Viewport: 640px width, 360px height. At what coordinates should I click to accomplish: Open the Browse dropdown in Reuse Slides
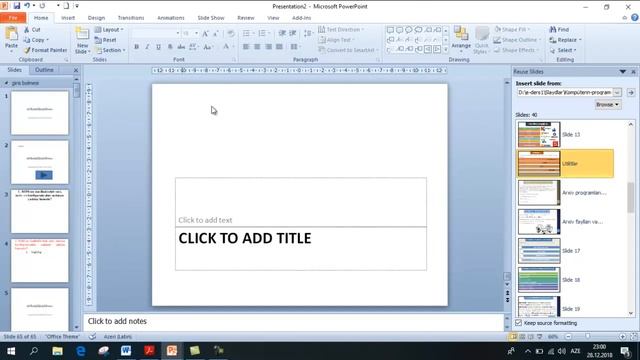click(x=608, y=104)
